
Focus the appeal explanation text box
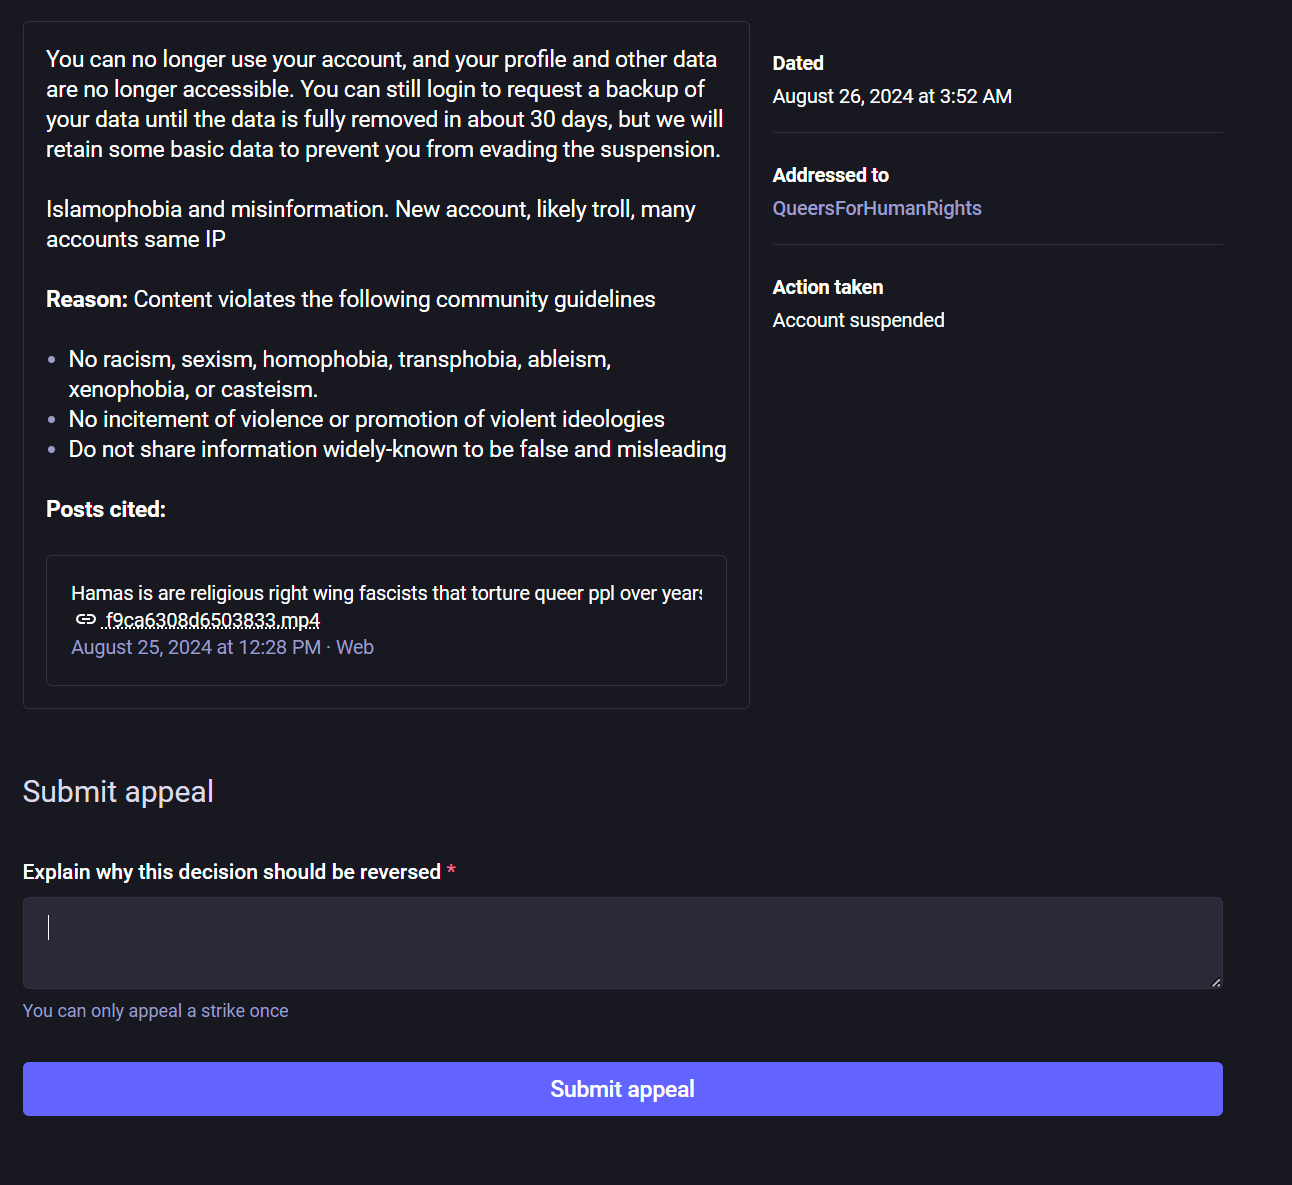point(622,943)
